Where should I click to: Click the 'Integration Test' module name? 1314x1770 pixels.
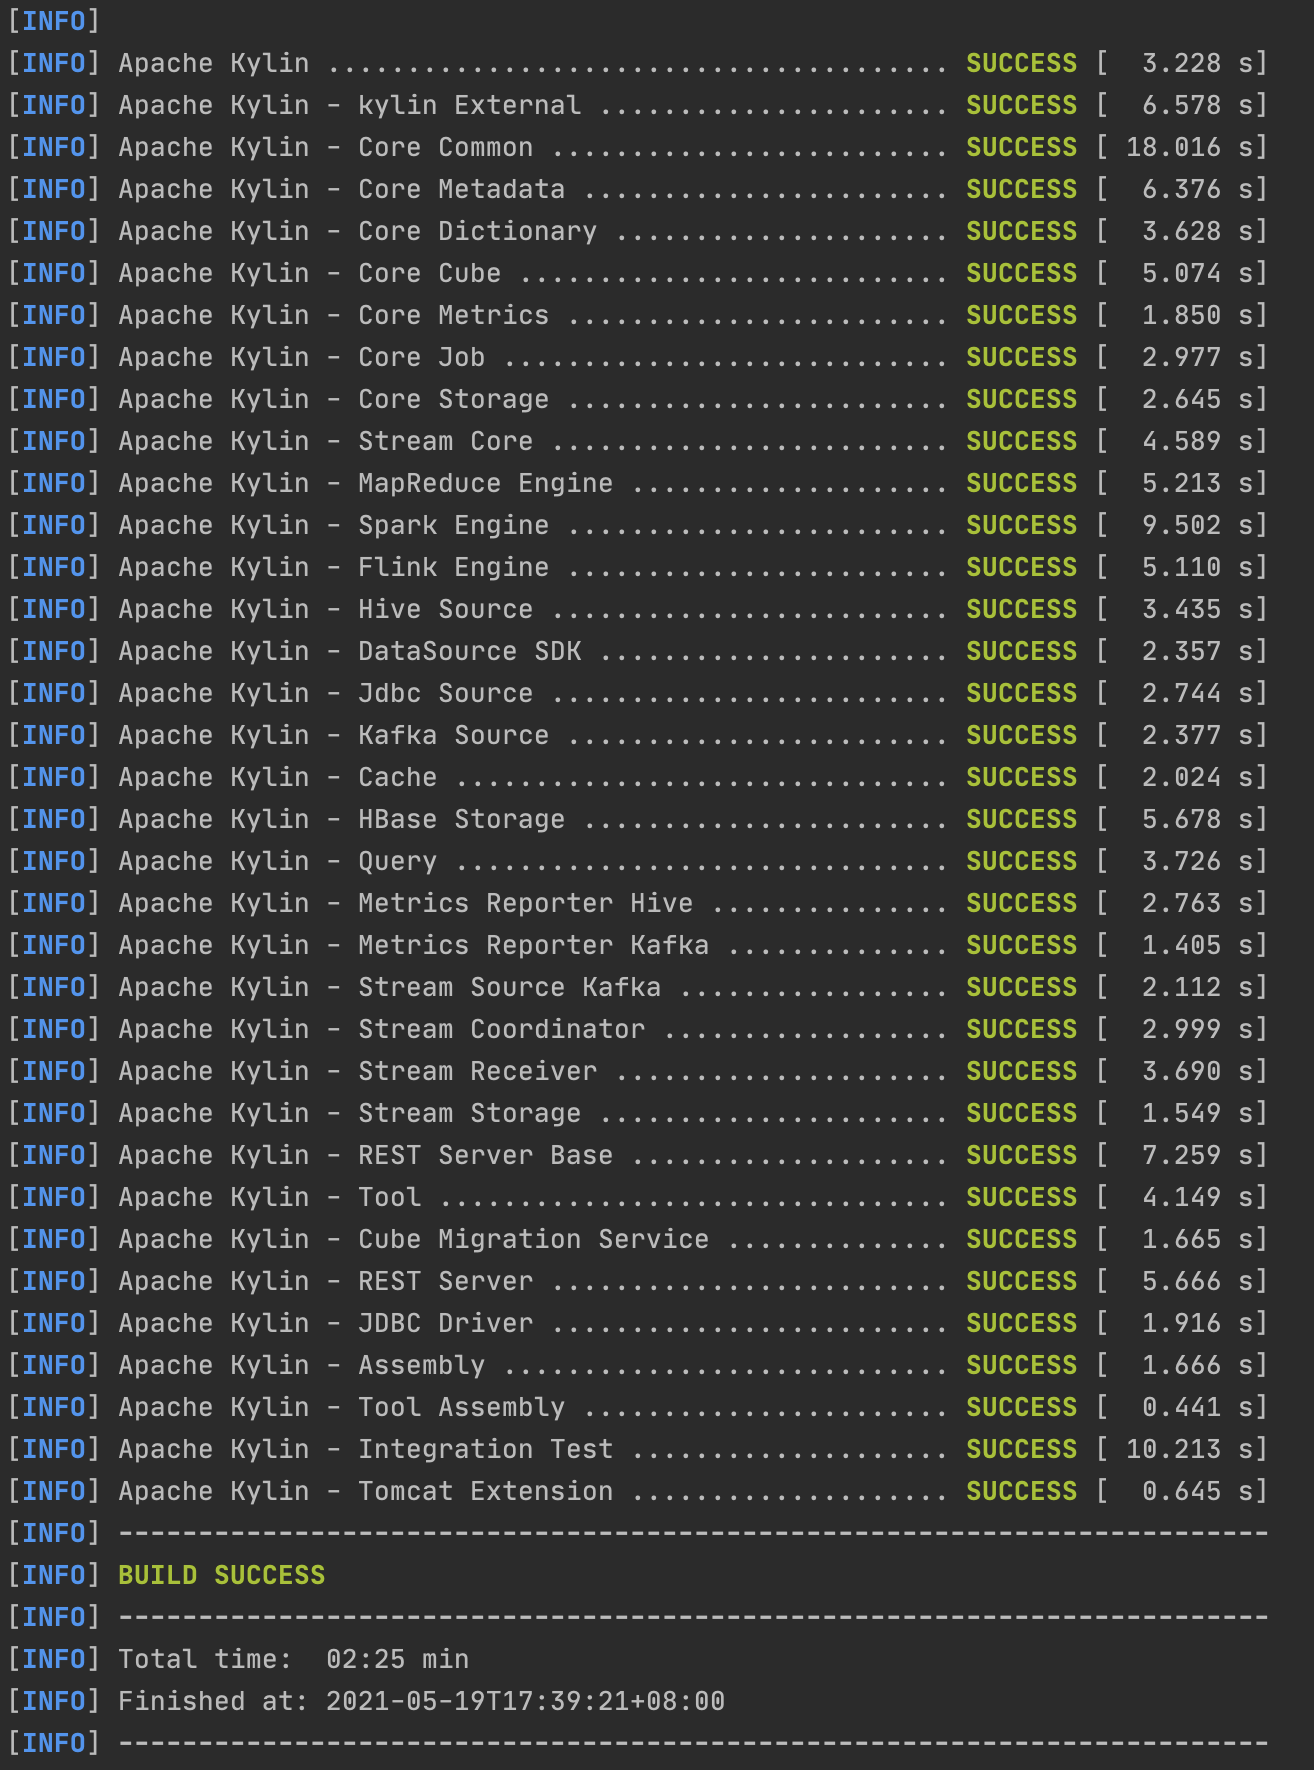click(486, 1449)
